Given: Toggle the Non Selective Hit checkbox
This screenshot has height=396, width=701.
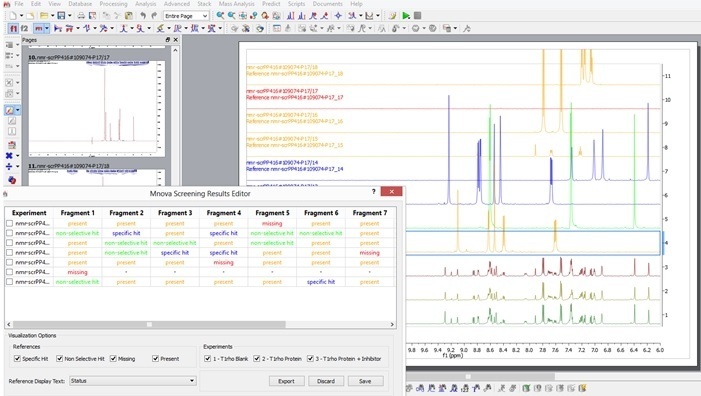Looking at the screenshot, I should (59, 358).
